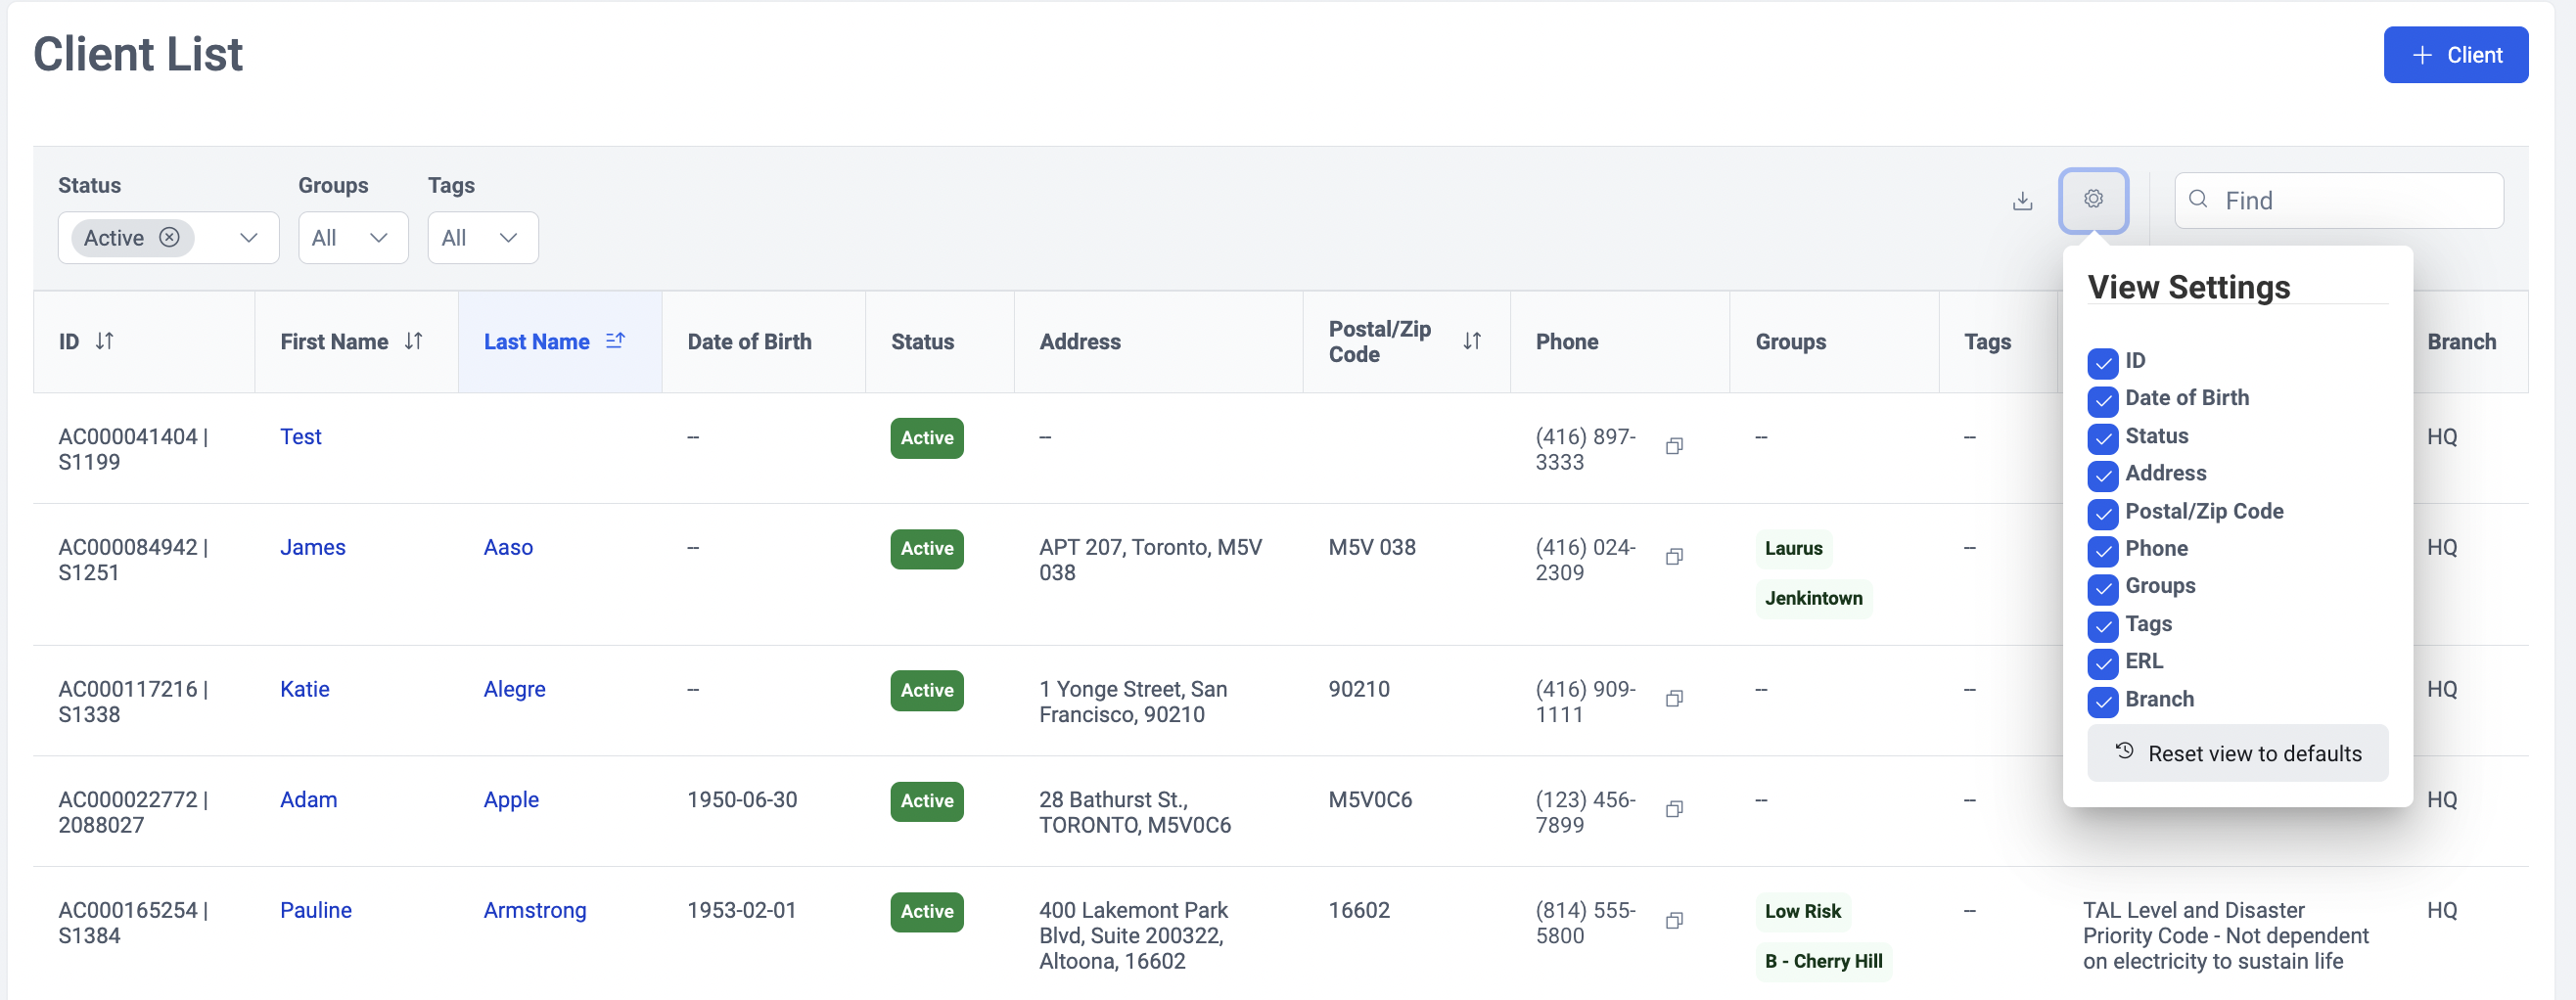The height and width of the screenshot is (1000, 2576).
Task: Copy phone number for James Aaso
Action: tap(1674, 557)
